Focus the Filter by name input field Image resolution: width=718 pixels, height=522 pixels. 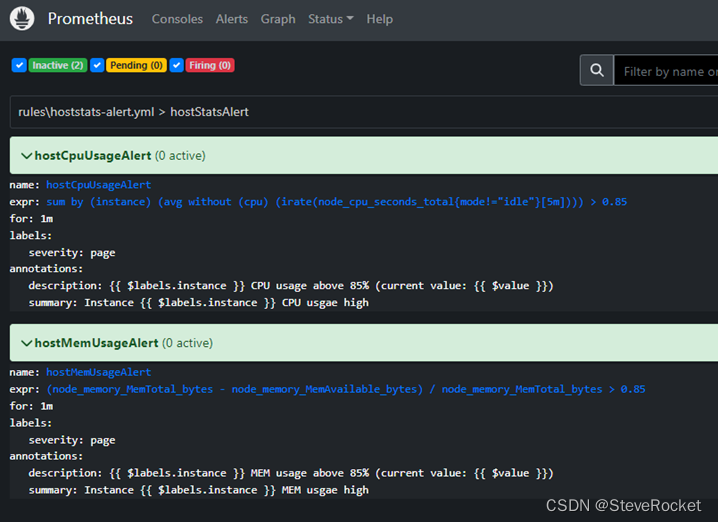666,71
